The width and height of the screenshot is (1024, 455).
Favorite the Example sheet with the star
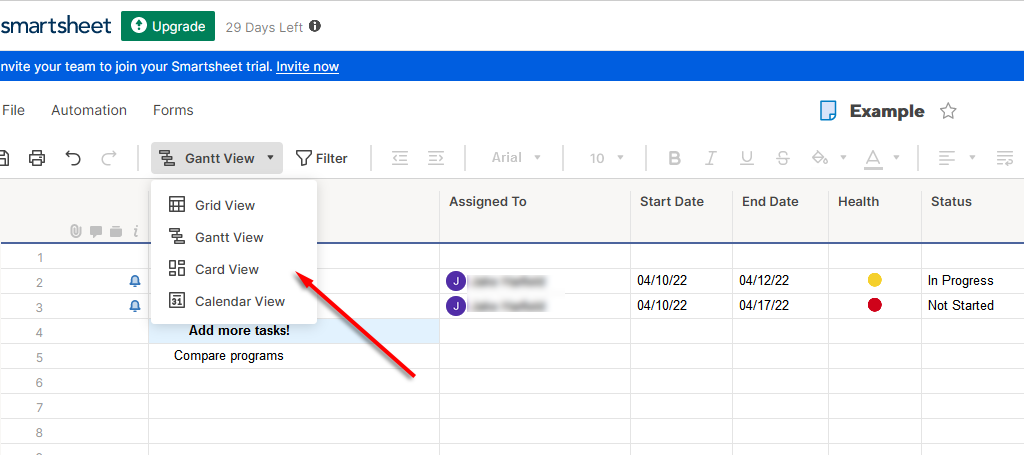click(x=948, y=111)
